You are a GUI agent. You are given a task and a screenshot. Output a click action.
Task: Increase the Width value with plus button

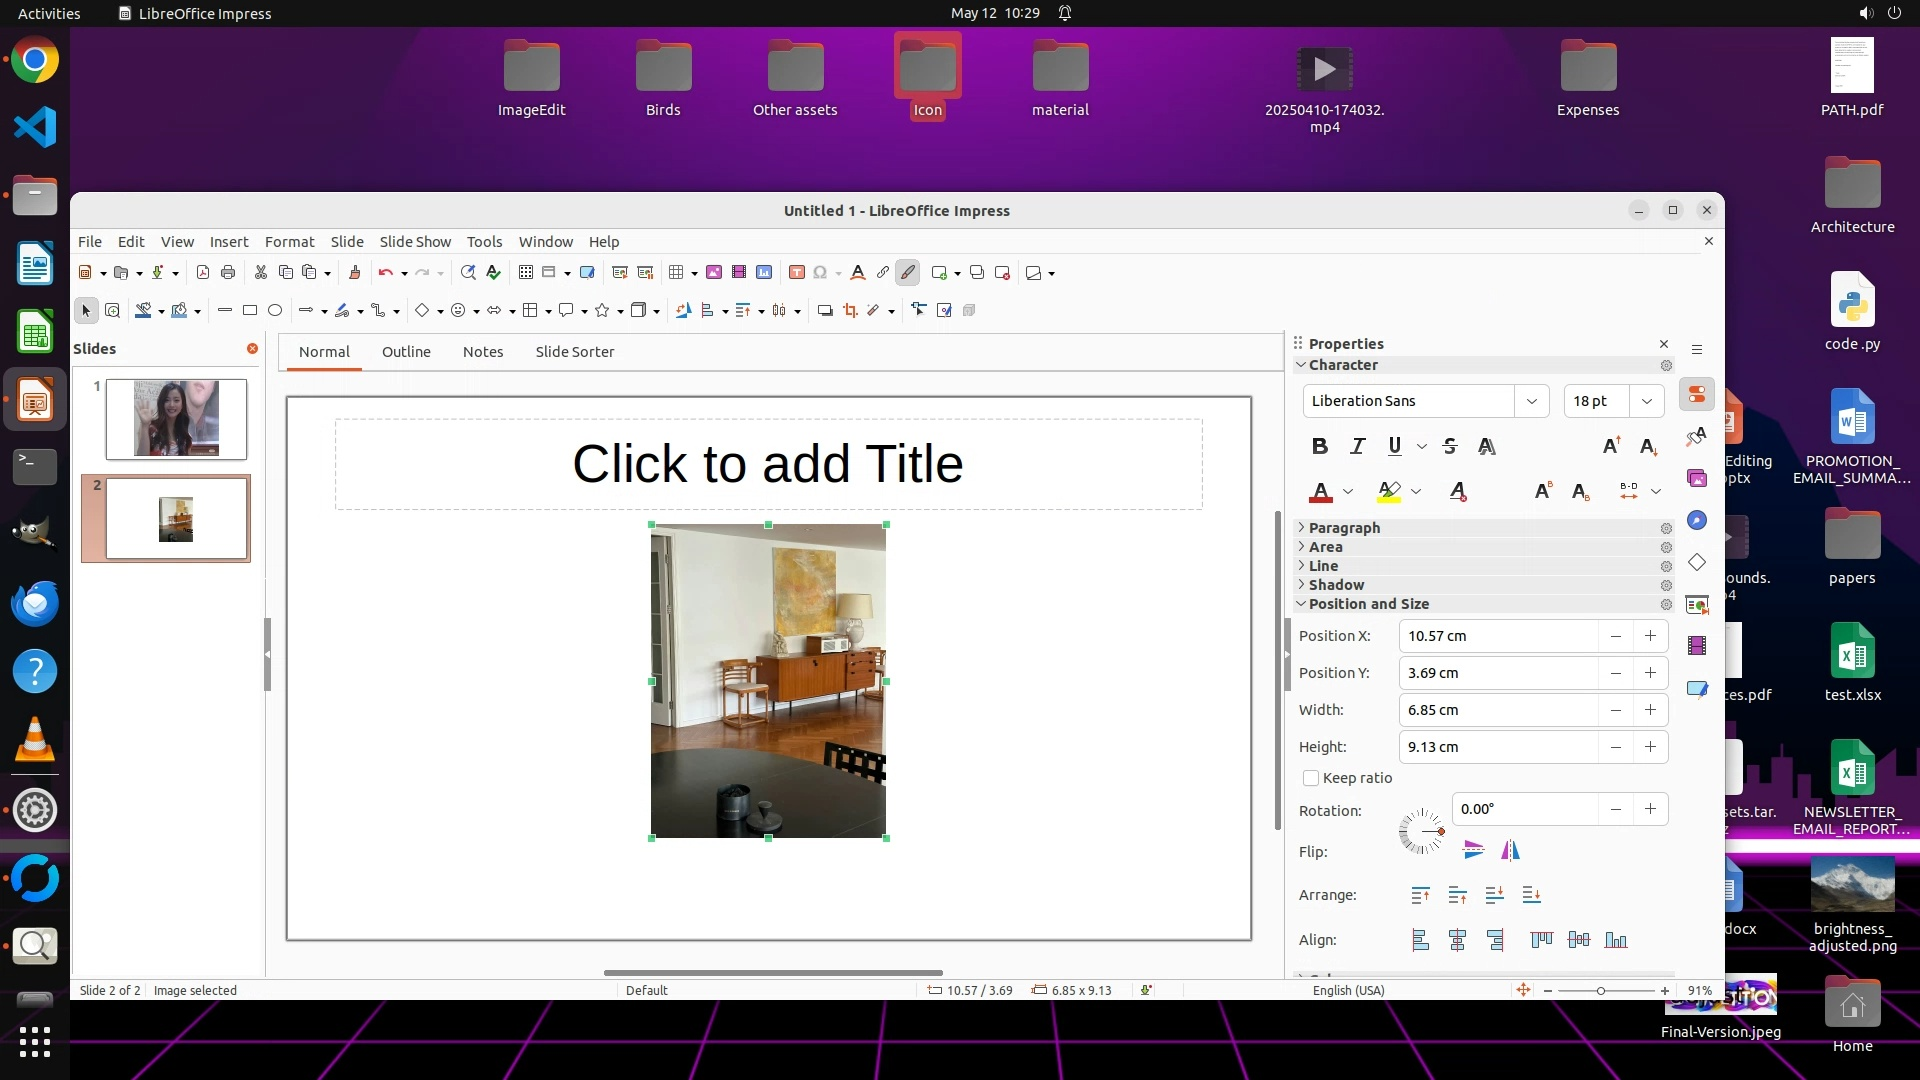1650,710
